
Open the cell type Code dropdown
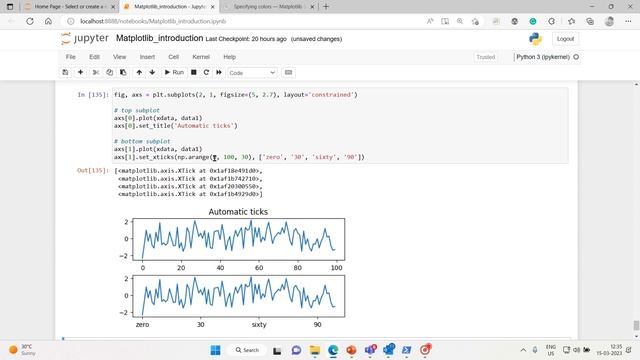[x=252, y=73]
